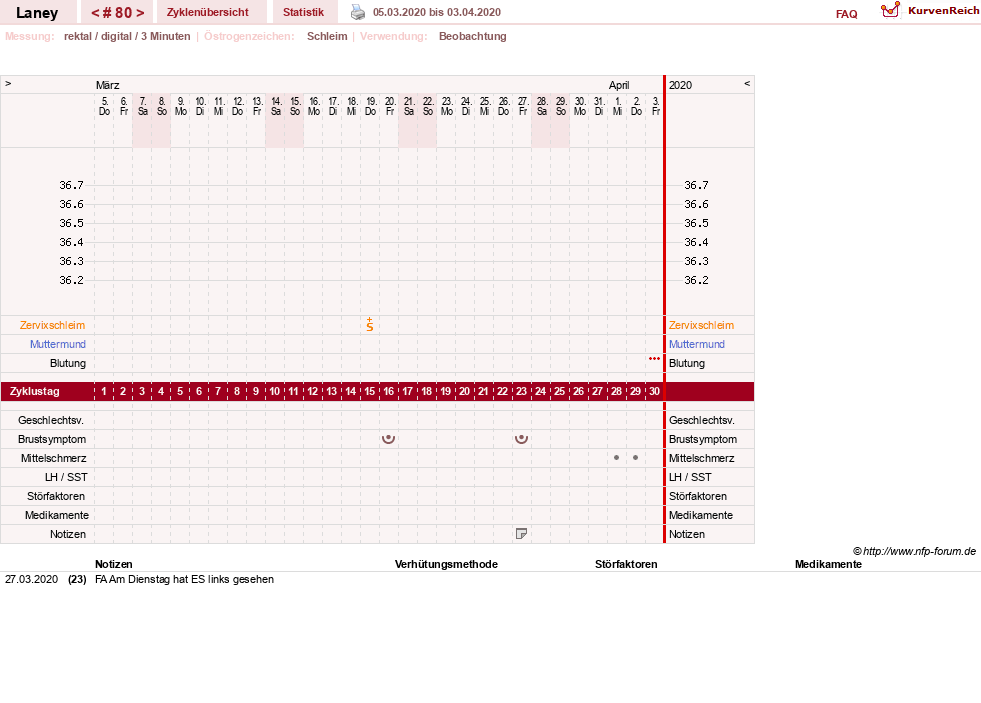The height and width of the screenshot is (703, 981).
Task: Click the left Muttermund row label
Action: tap(58, 344)
